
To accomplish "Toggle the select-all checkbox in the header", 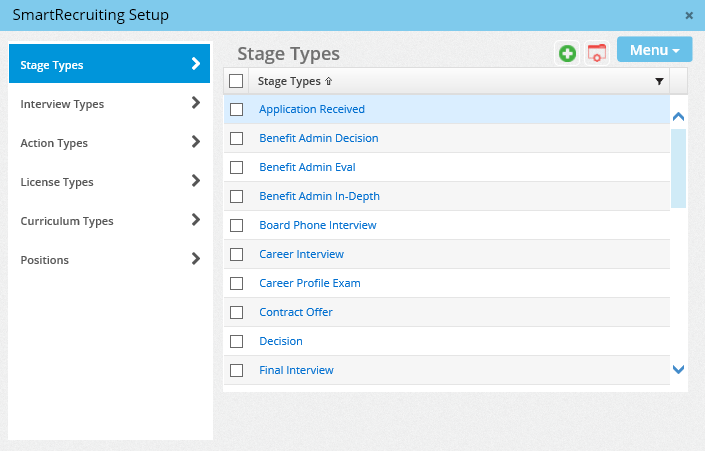I will pyautogui.click(x=236, y=81).
